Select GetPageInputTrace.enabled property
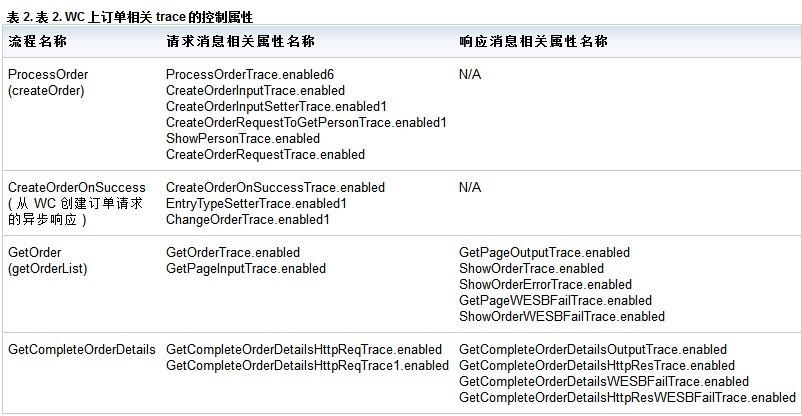Image resolution: width=802 pixels, height=416 pixels. 246,269
